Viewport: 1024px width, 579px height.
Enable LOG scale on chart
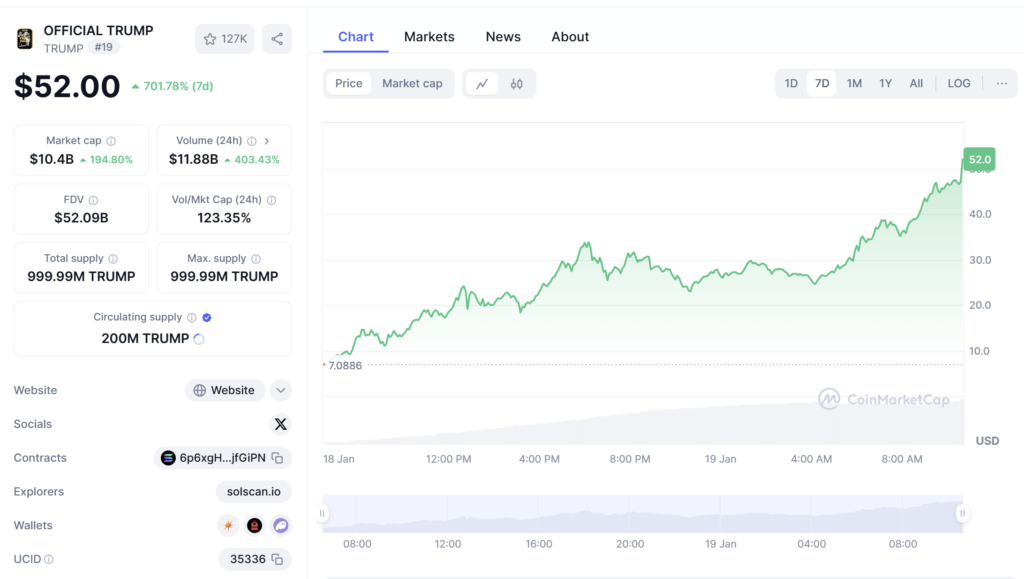point(958,84)
